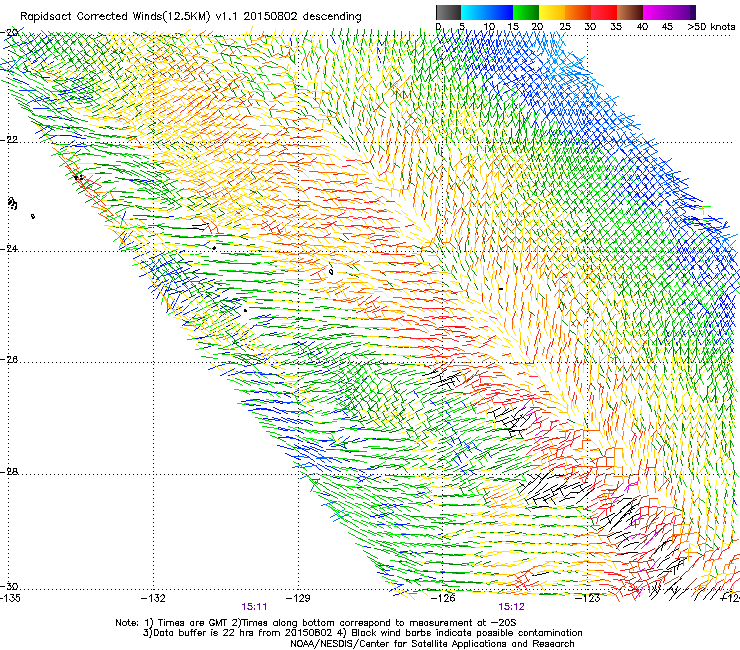
Task: Click the orange 25-30 knots legend swatch
Action: click(x=578, y=12)
